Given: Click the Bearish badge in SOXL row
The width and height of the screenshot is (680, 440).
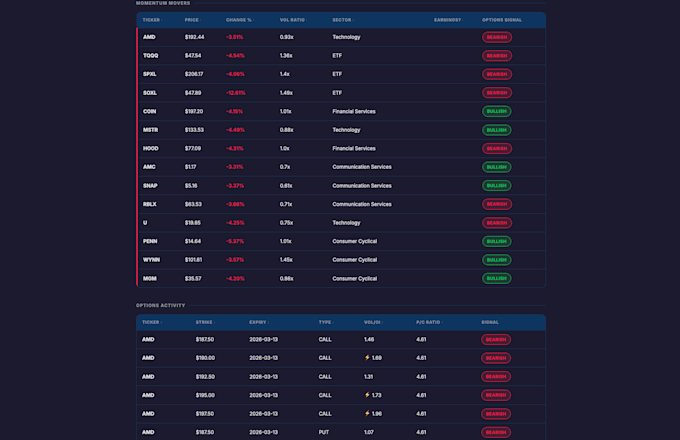Looking at the screenshot, I should coord(497,93).
